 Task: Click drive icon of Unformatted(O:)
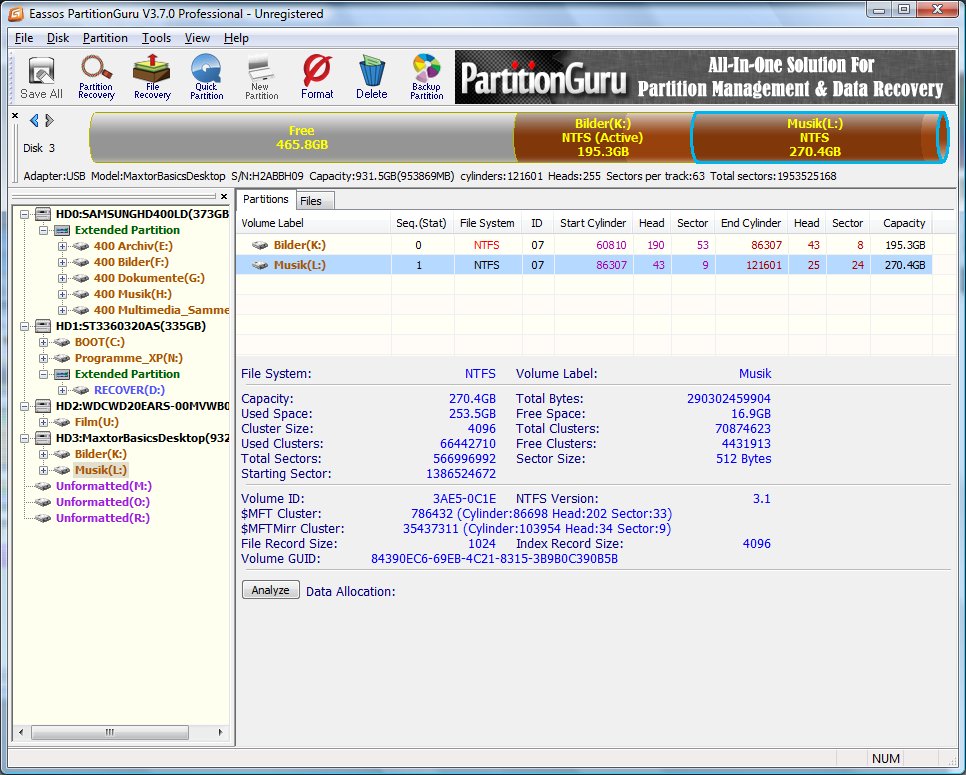pyautogui.click(x=43, y=502)
